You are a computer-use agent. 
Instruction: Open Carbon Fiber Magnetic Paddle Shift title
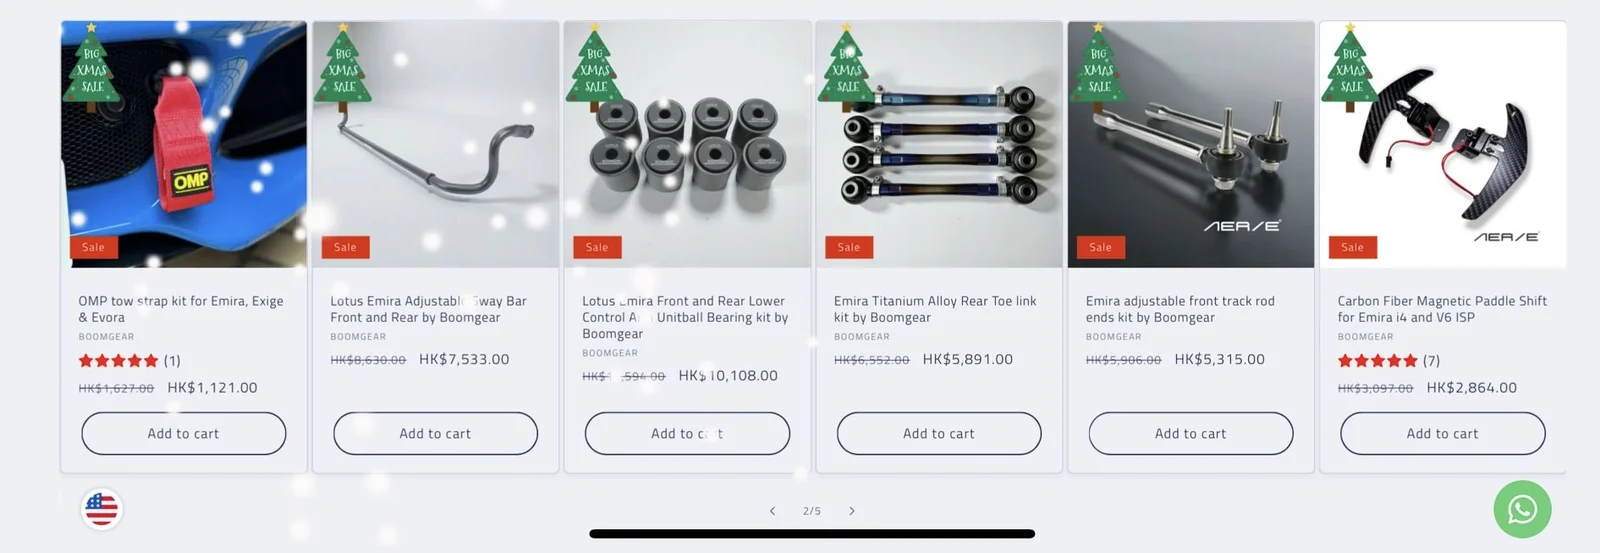coord(1442,309)
